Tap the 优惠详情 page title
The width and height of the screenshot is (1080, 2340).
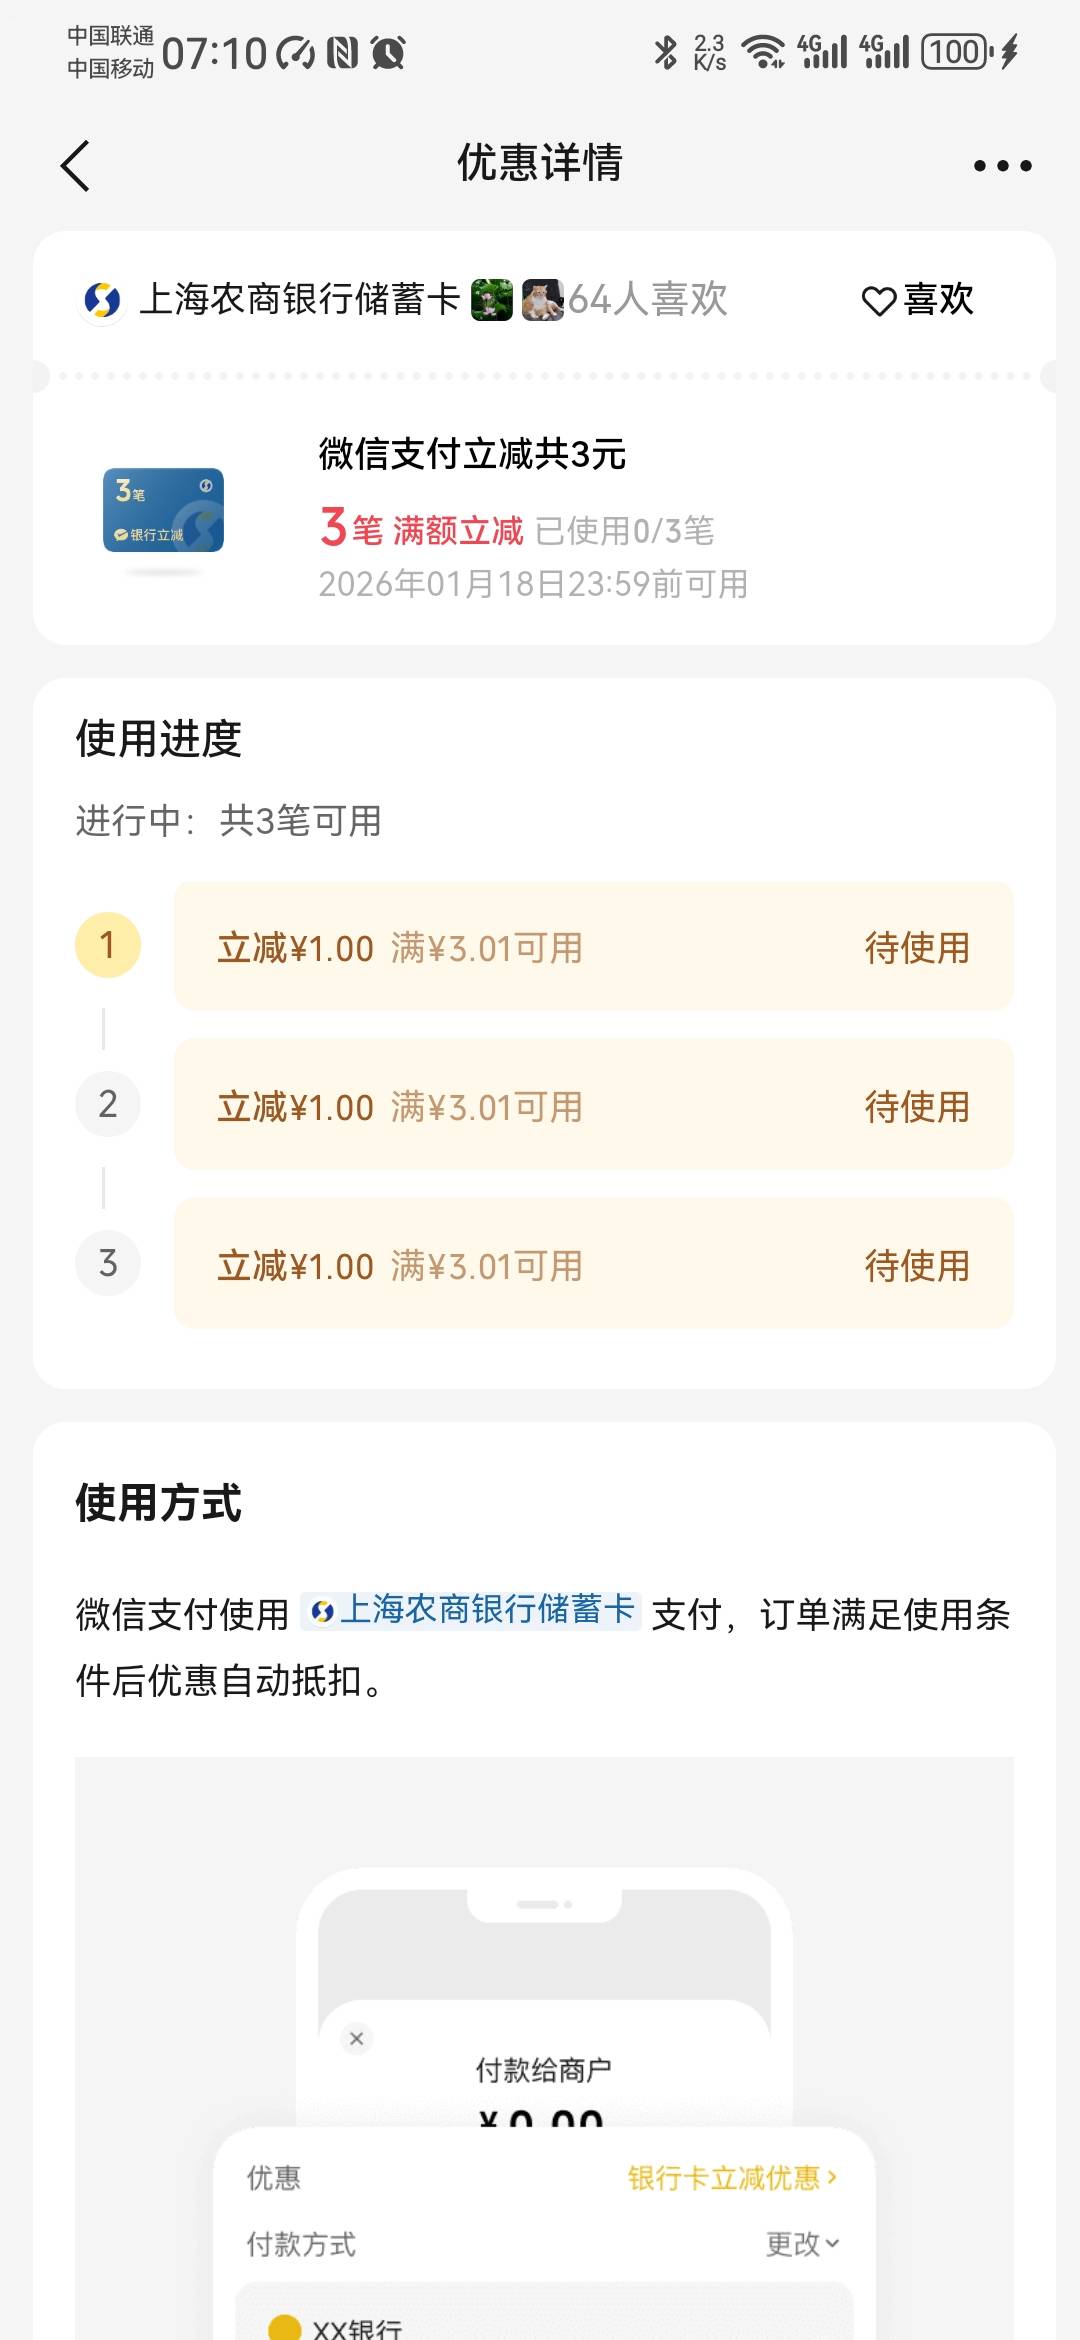(540, 163)
